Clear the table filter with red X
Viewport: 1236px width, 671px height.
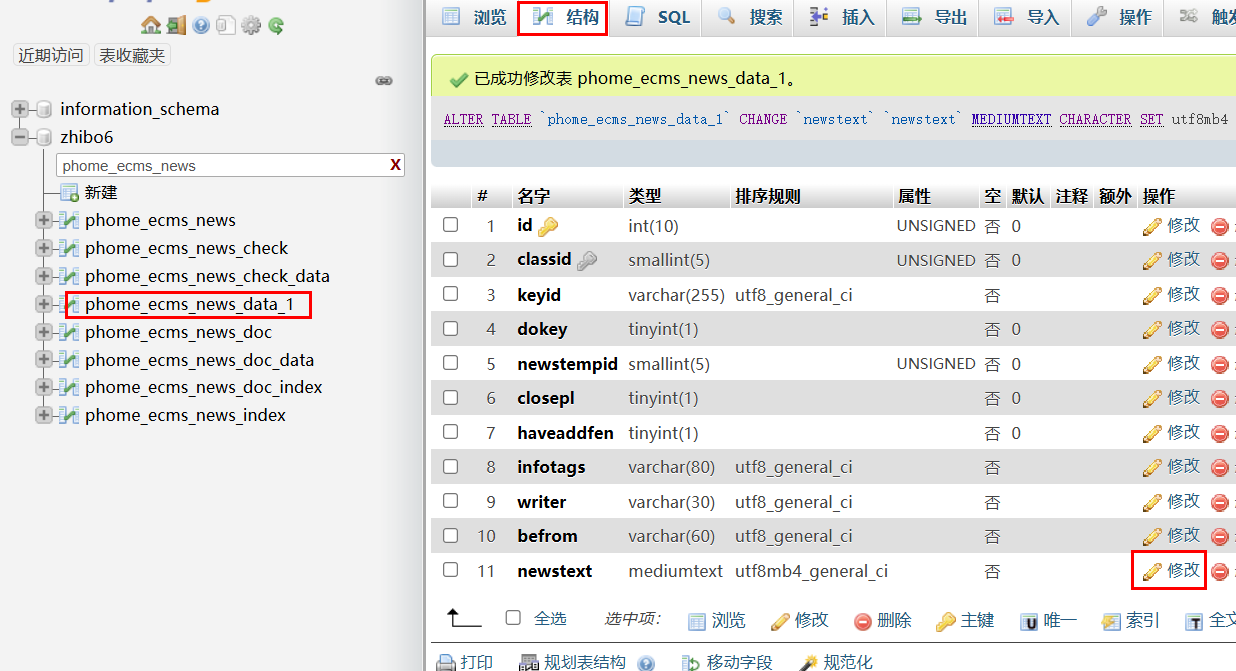[396, 165]
